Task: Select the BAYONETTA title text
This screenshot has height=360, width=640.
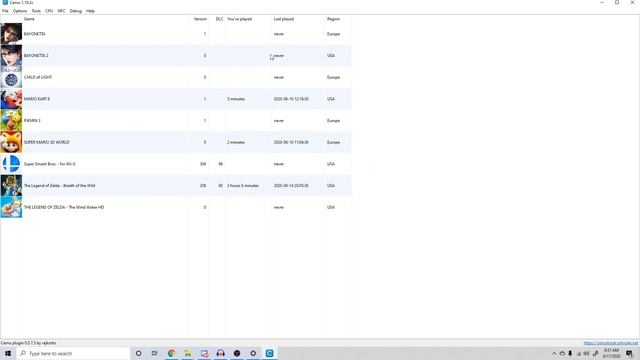Action: click(35, 34)
